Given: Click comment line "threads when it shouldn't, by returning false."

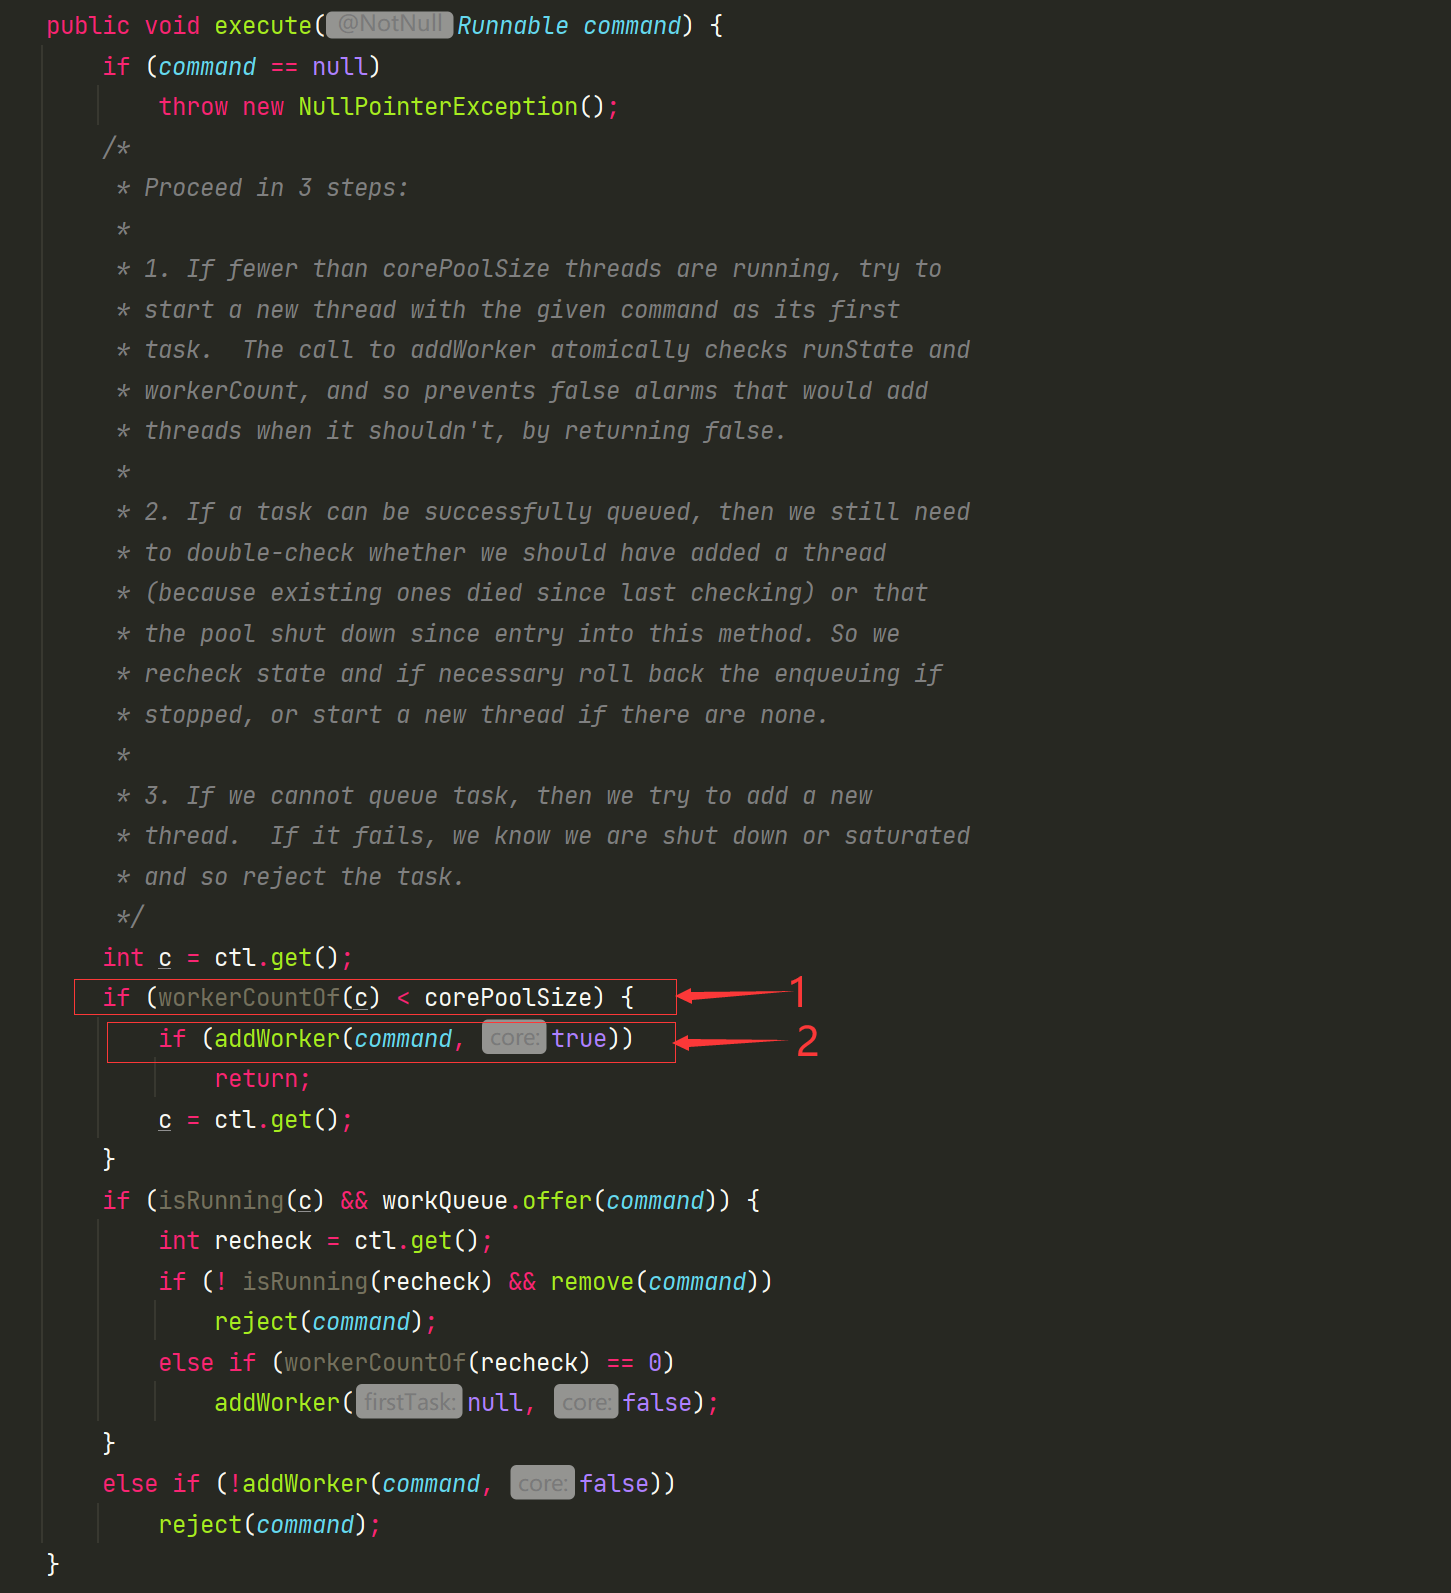Looking at the screenshot, I should tap(465, 431).
